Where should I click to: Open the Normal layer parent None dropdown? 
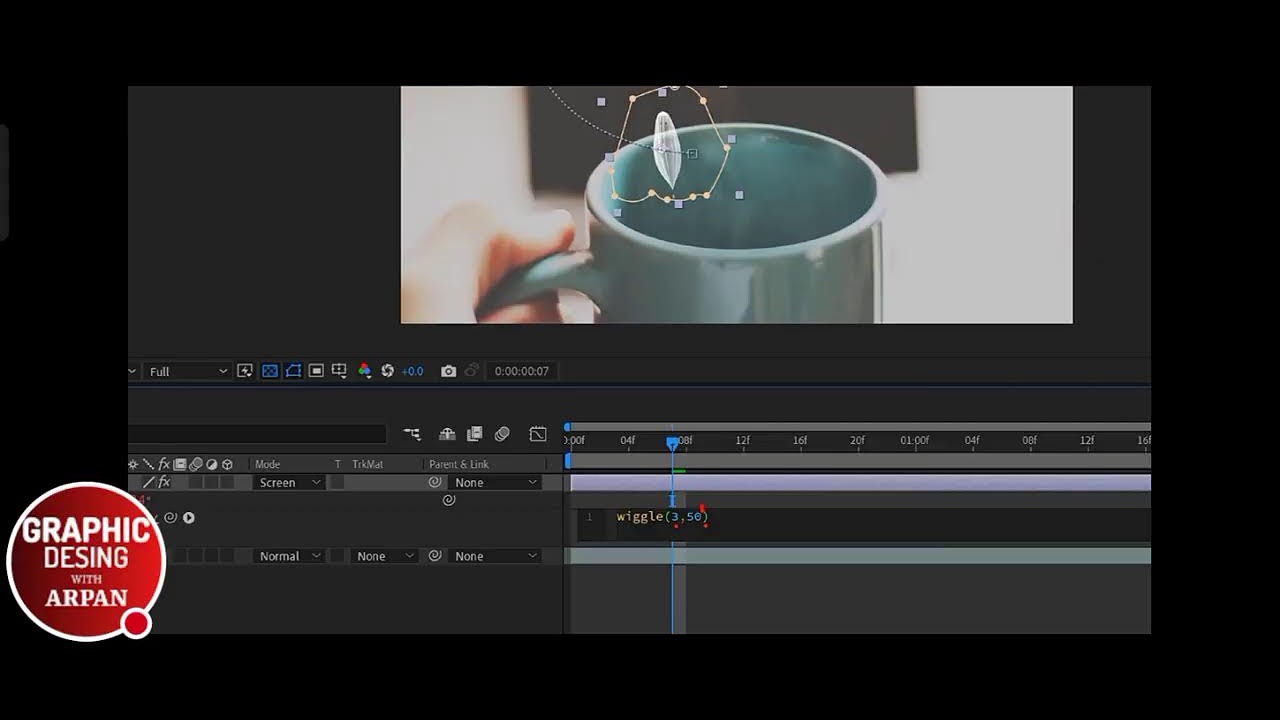(x=495, y=556)
